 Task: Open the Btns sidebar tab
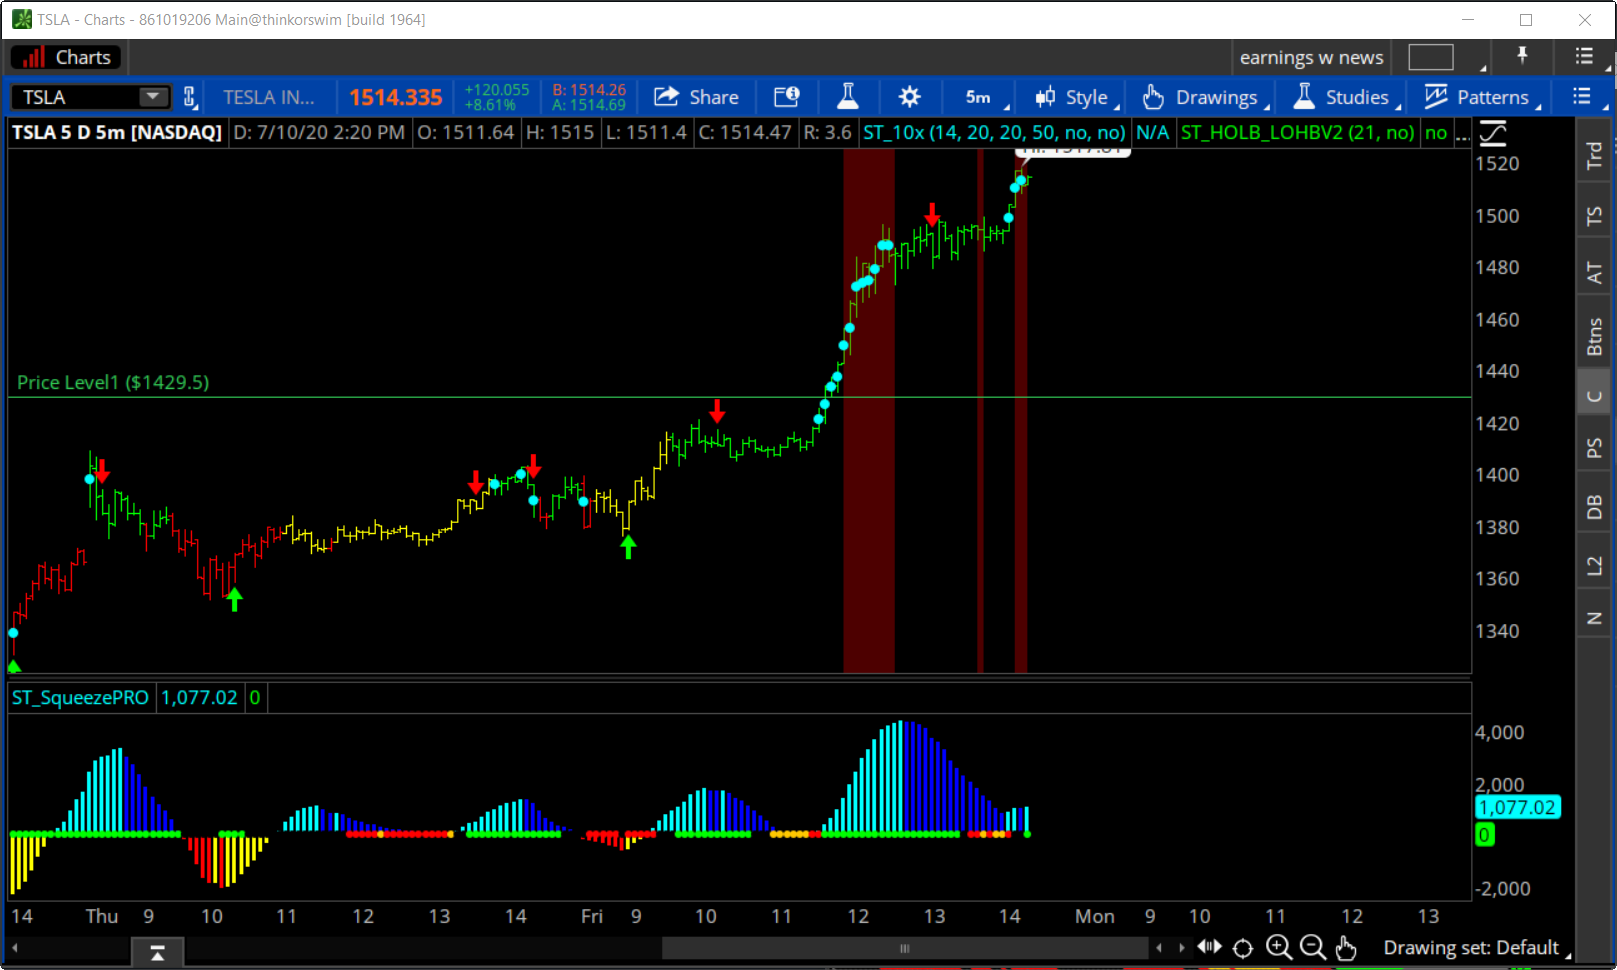coord(1594,336)
